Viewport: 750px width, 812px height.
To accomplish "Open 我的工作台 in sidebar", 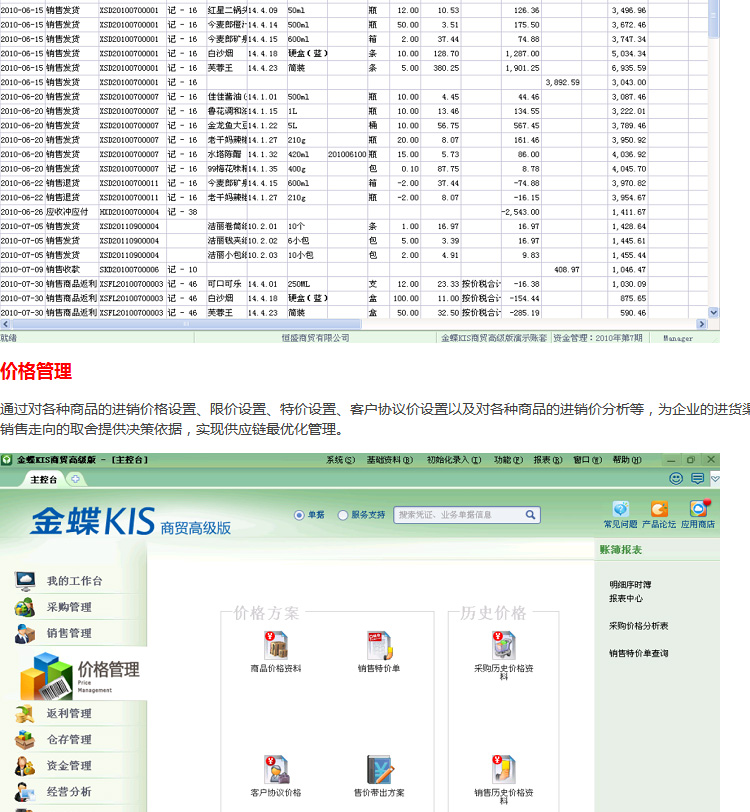I will [x=74, y=581].
